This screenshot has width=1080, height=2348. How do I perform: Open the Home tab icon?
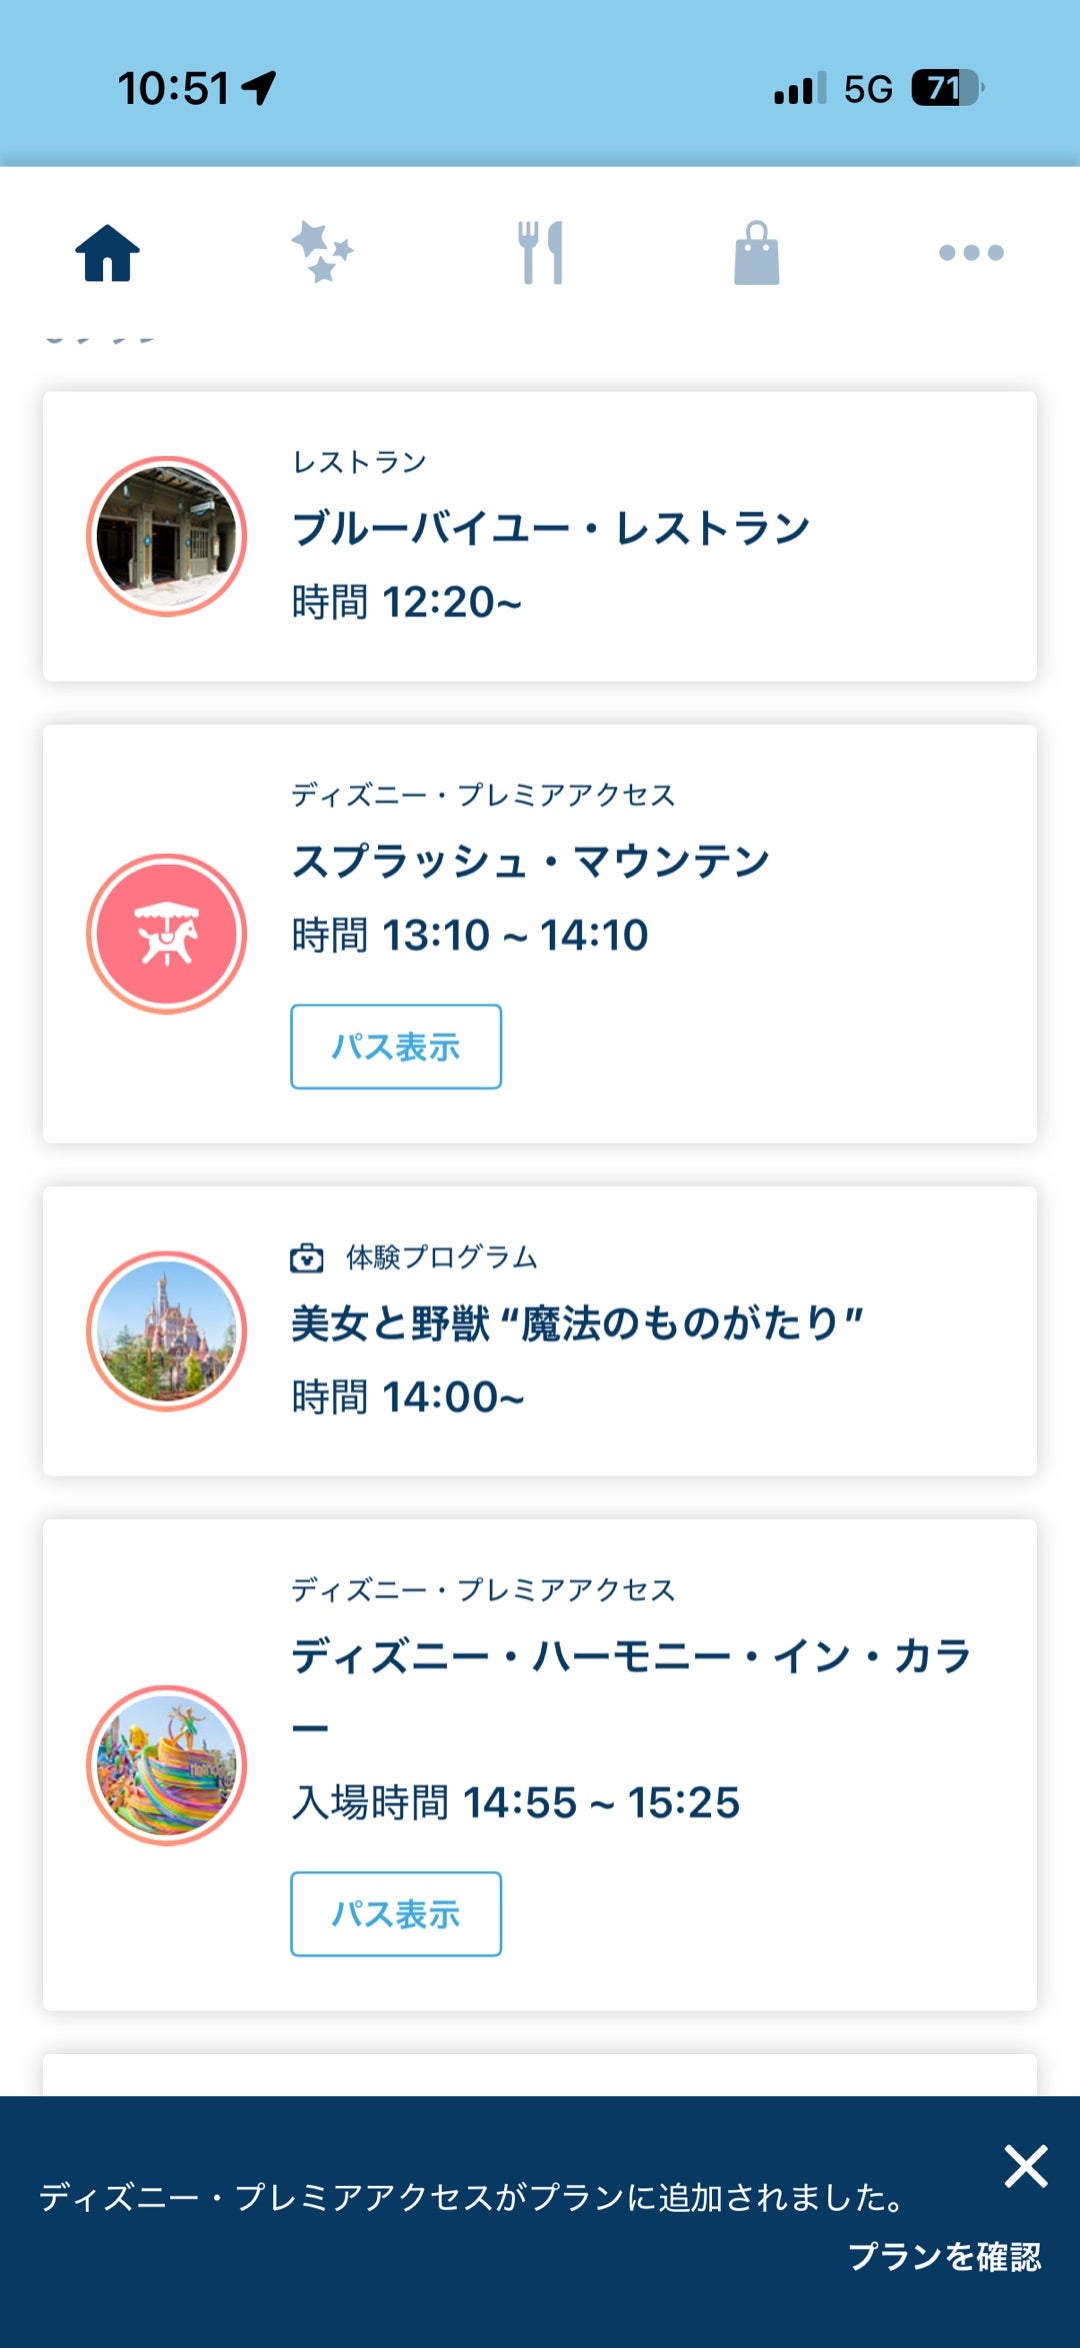pyautogui.click(x=108, y=253)
